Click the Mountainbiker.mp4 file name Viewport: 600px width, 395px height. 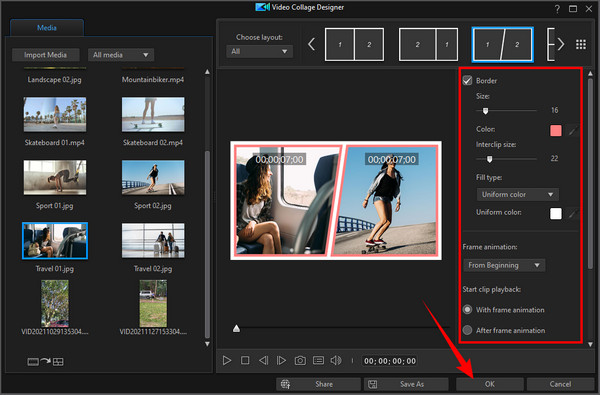pos(153,80)
